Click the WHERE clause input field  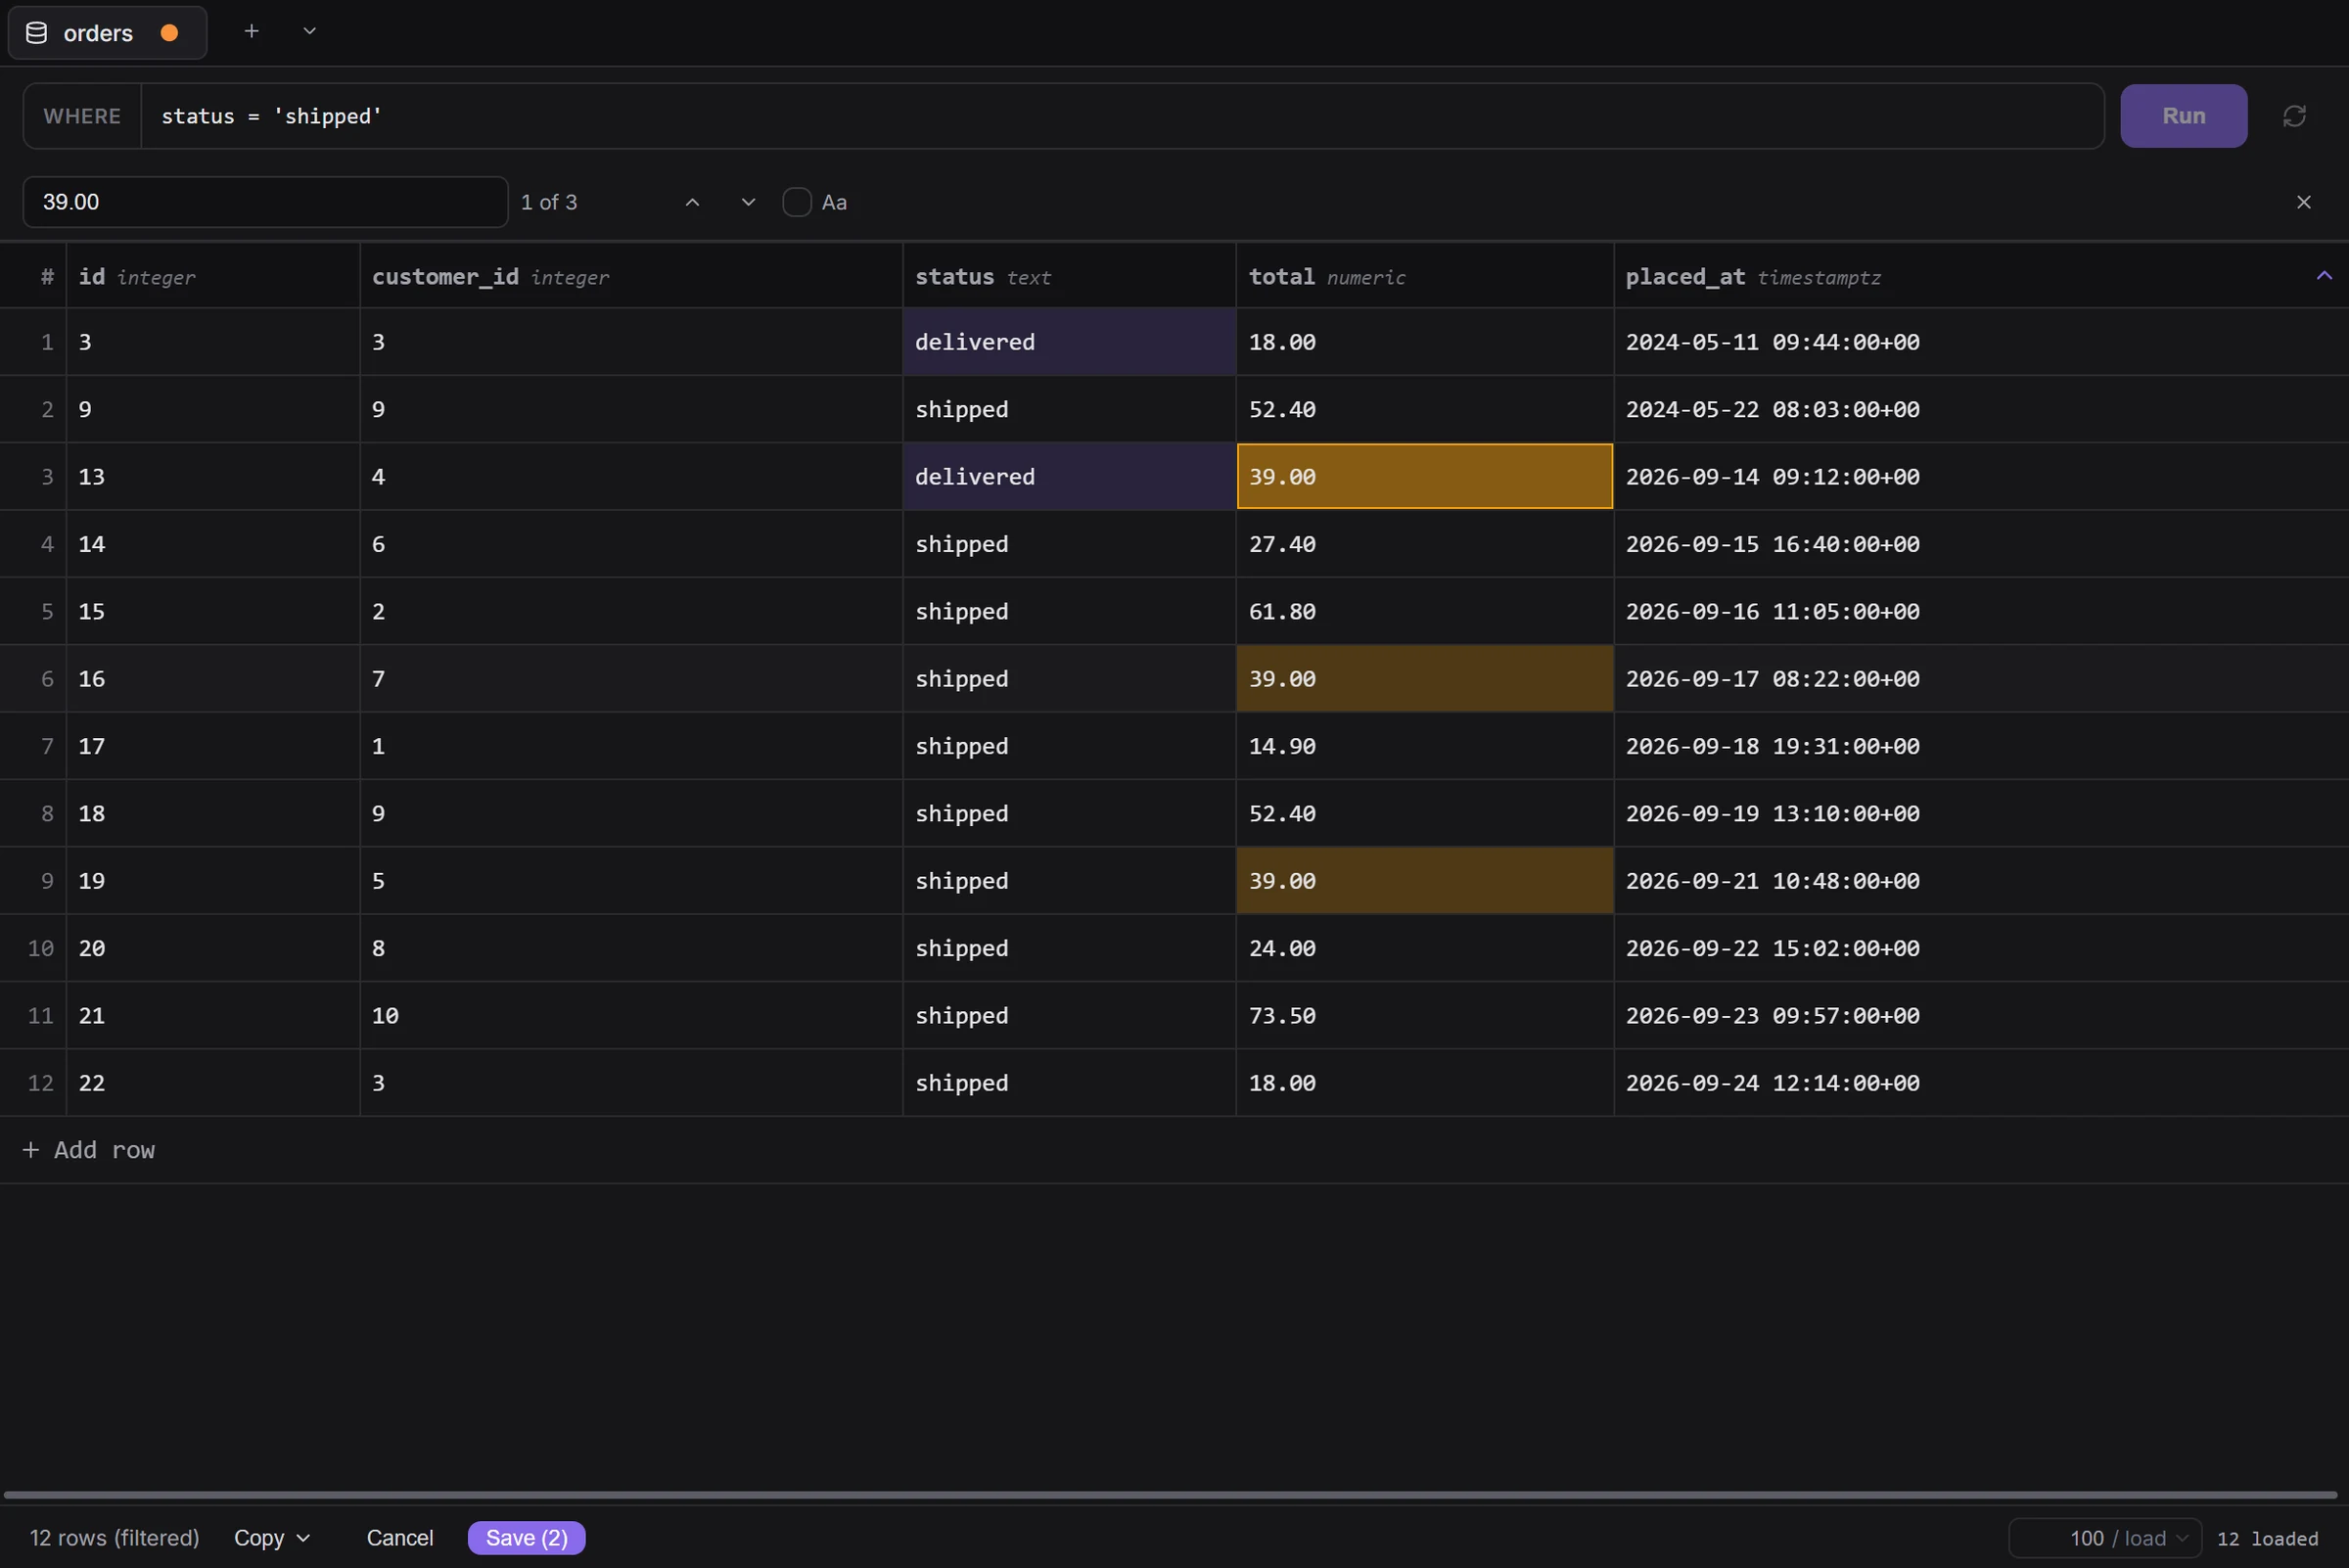click(x=1122, y=116)
